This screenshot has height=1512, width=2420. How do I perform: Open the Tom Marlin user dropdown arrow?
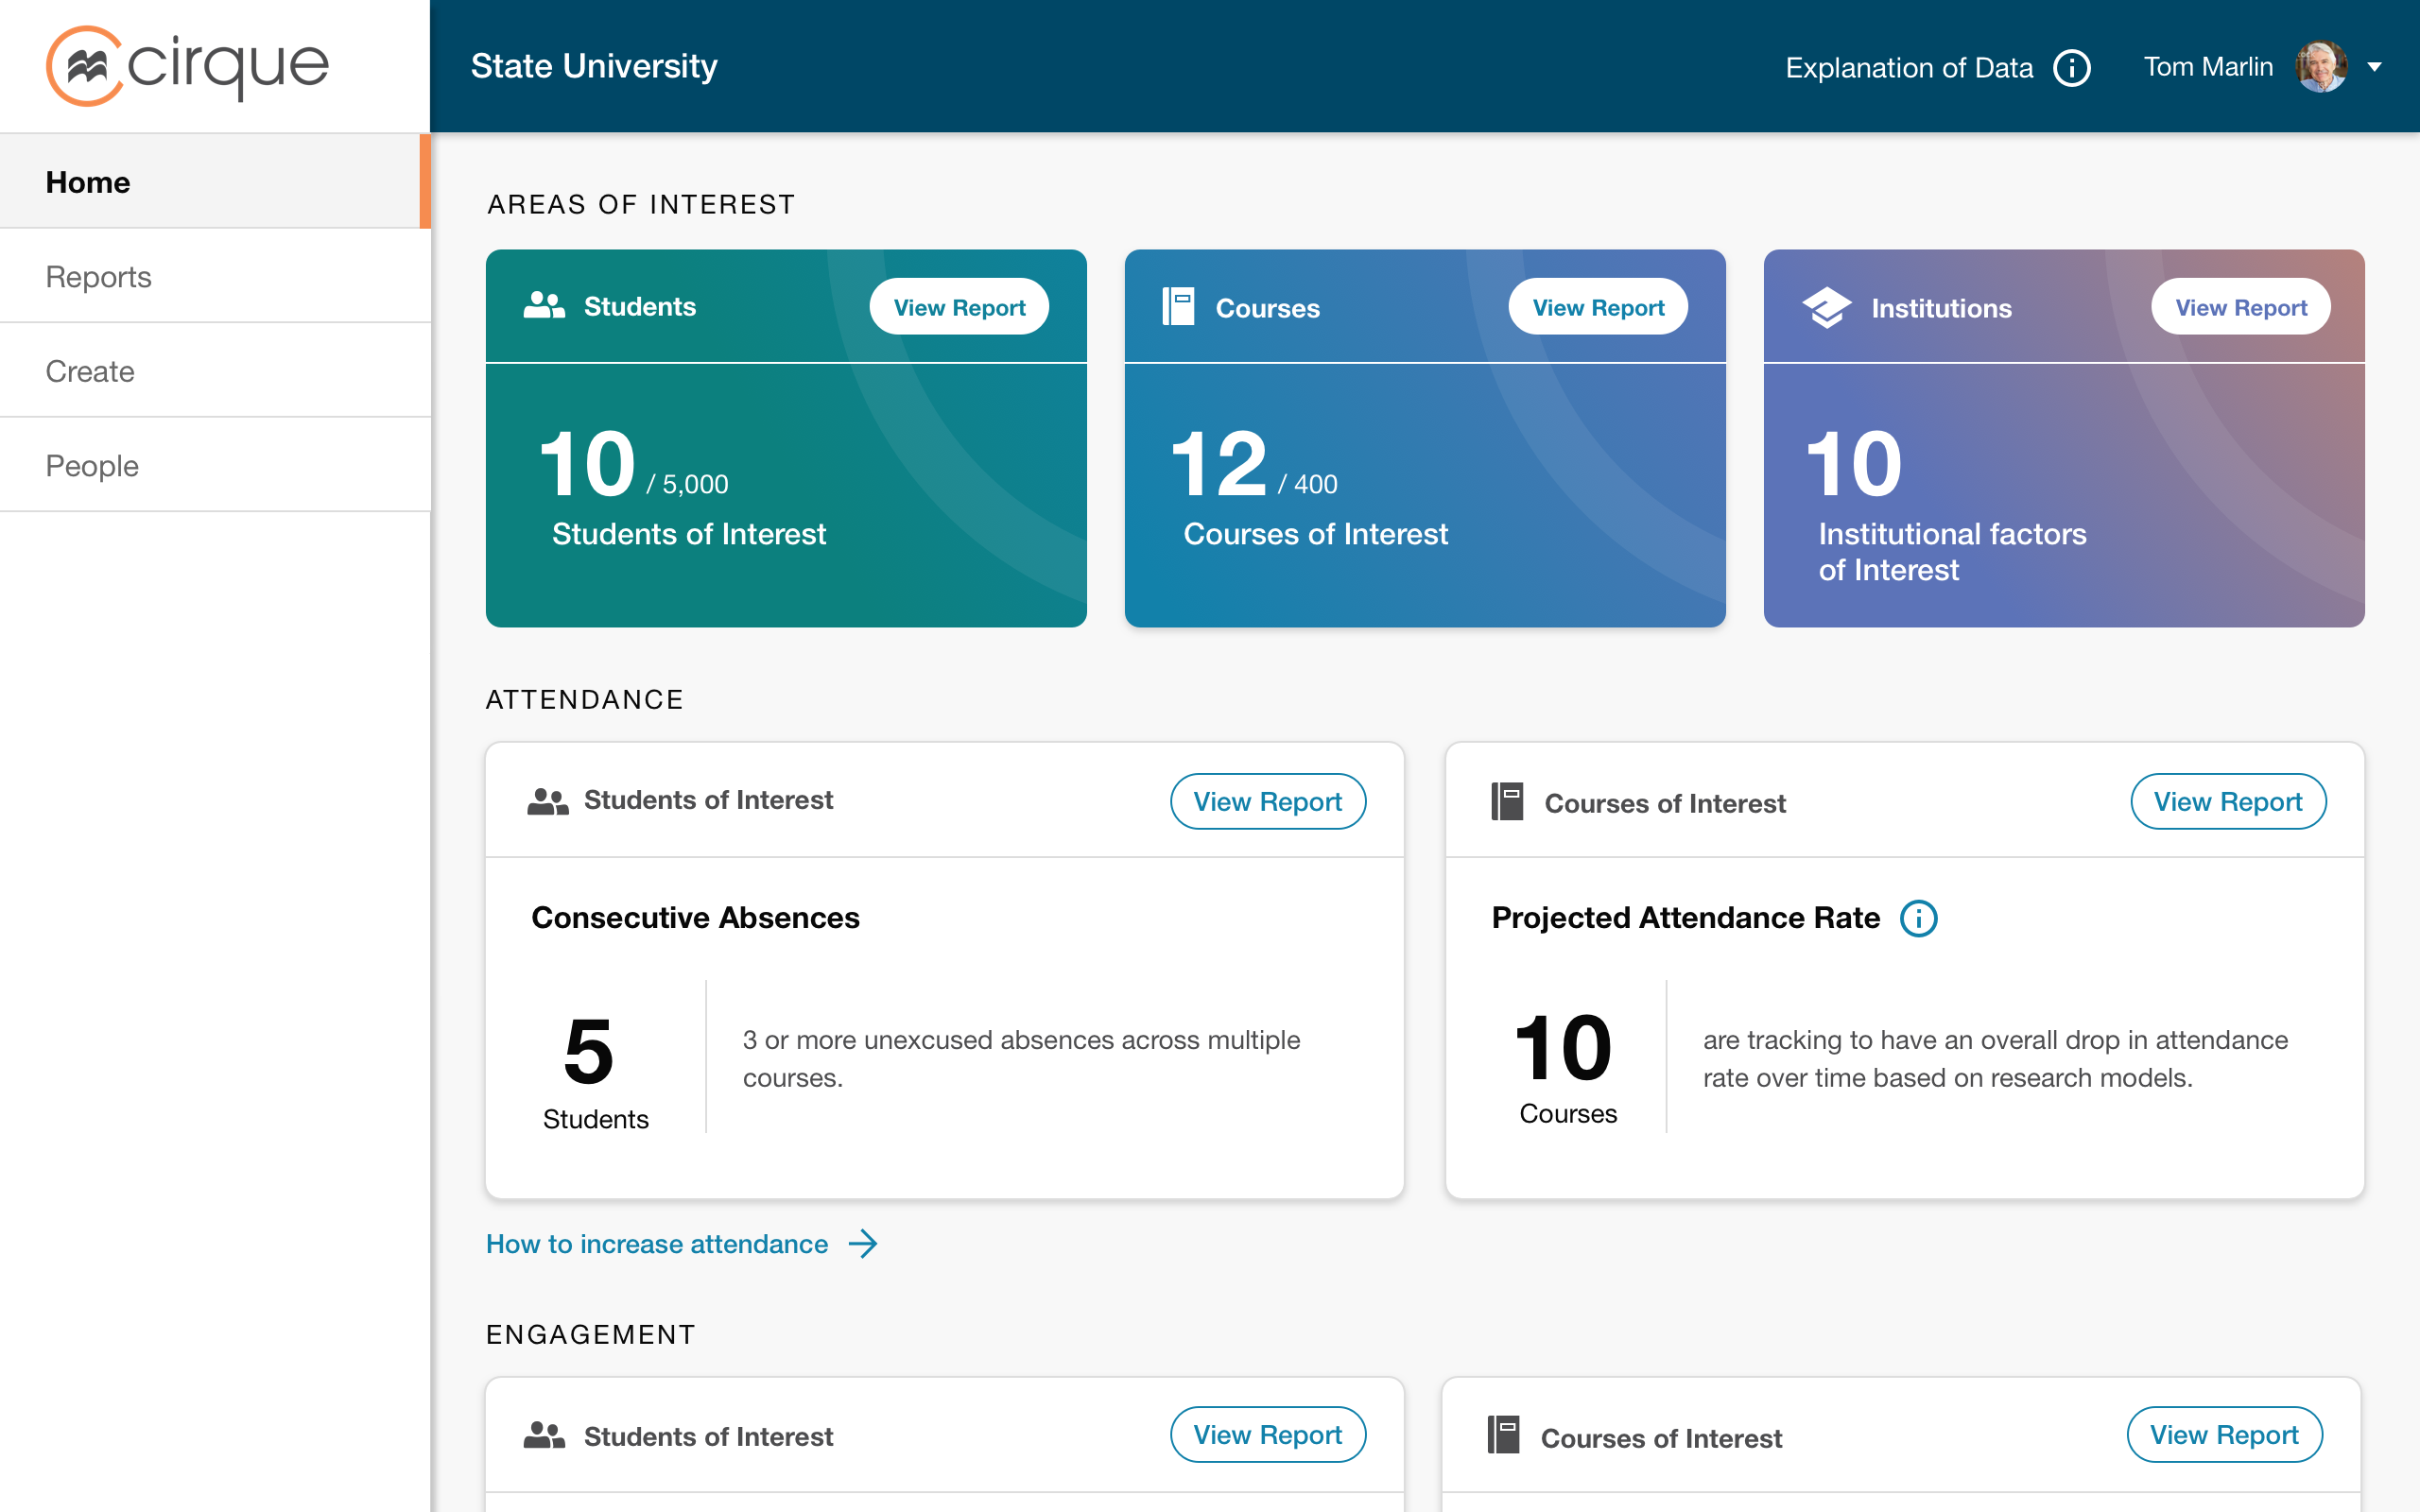coord(2374,67)
